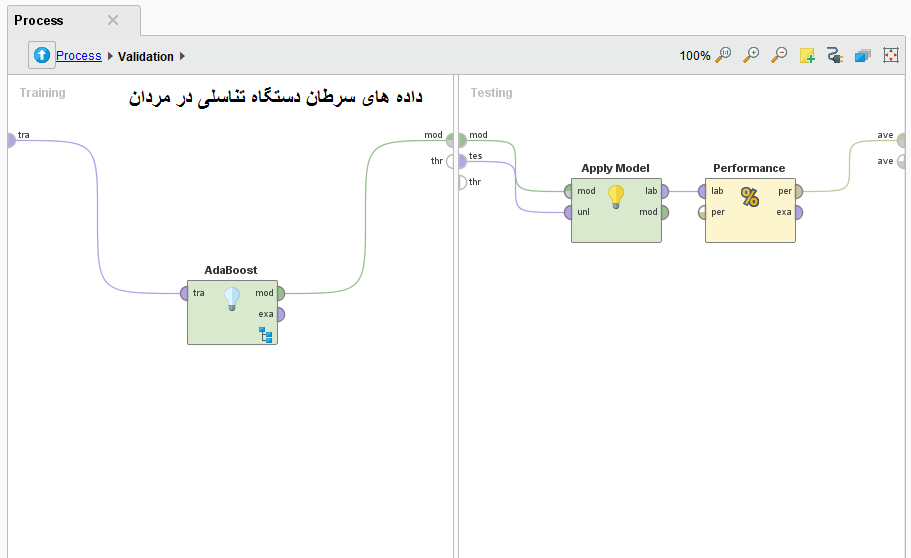Image resolution: width=911 pixels, height=558 pixels.
Task: Select the Performance operator percent icon
Action: 750,197
